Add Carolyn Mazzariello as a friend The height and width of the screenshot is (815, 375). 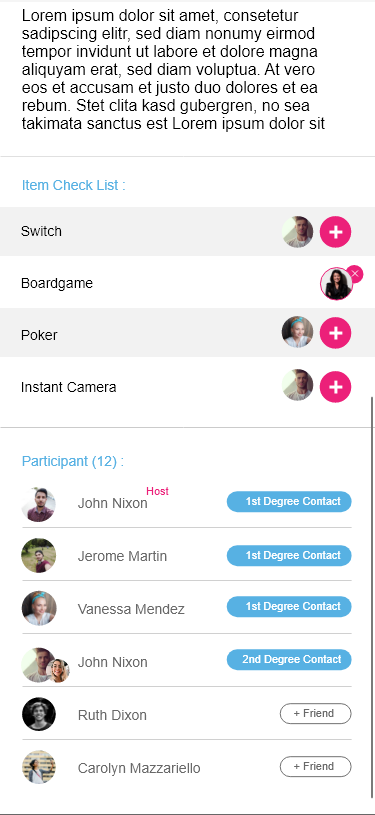(316, 767)
